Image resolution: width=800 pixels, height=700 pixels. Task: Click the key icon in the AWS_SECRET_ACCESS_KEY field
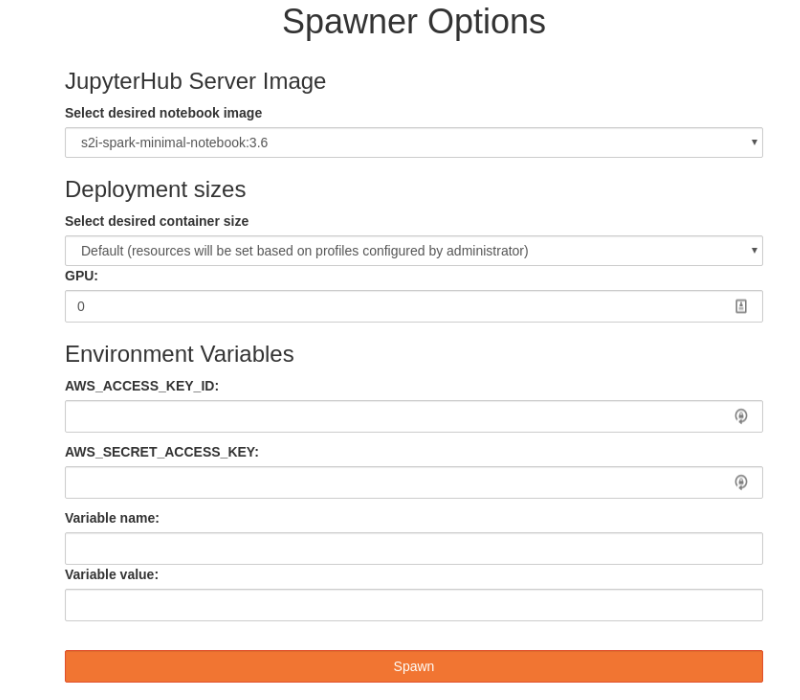coord(741,482)
